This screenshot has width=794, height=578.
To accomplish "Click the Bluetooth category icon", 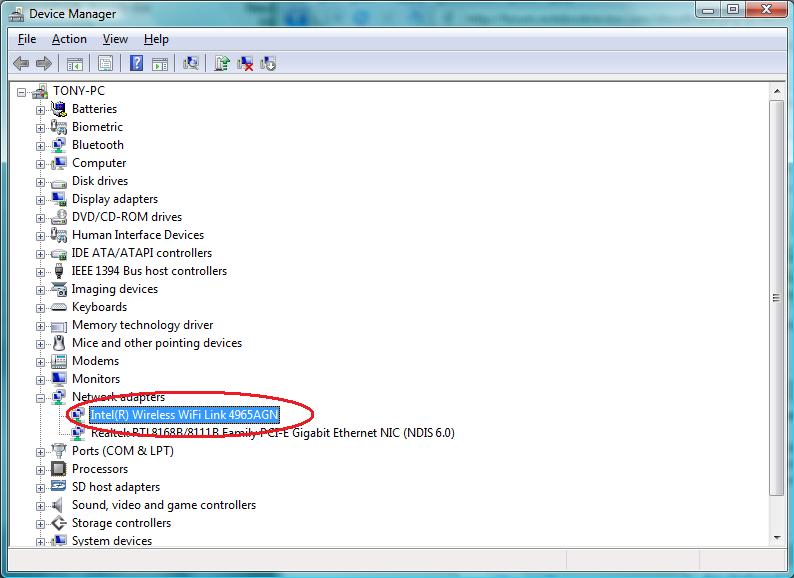I will pyautogui.click(x=59, y=145).
